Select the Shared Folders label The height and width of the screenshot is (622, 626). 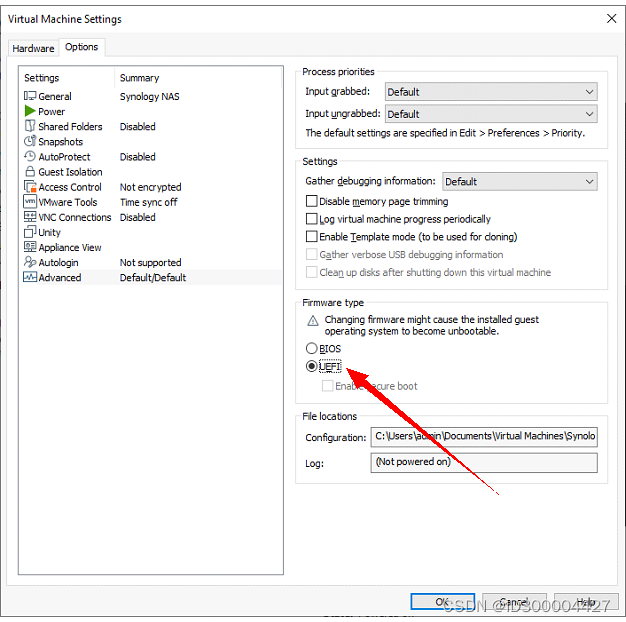coord(70,127)
